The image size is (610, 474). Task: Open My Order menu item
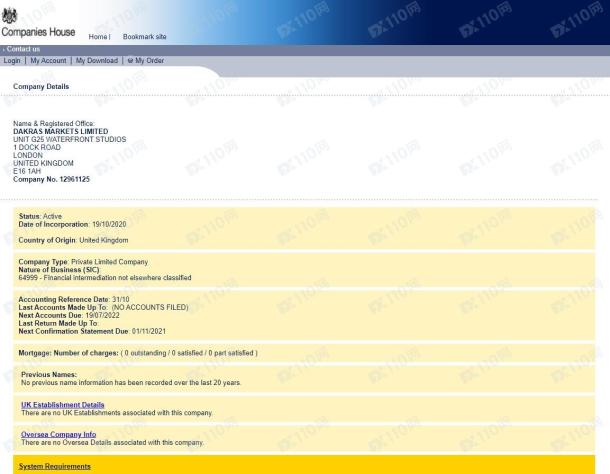[149, 61]
